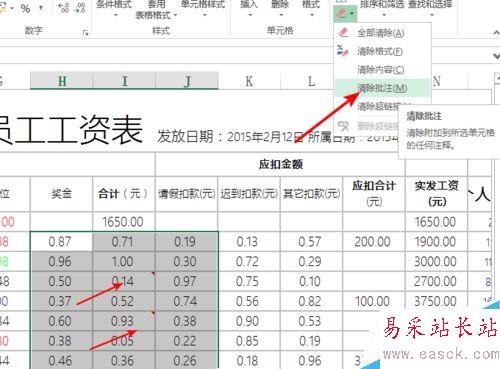Choose 清除内容(C) from the menu
500x369 pixels.
pos(380,70)
